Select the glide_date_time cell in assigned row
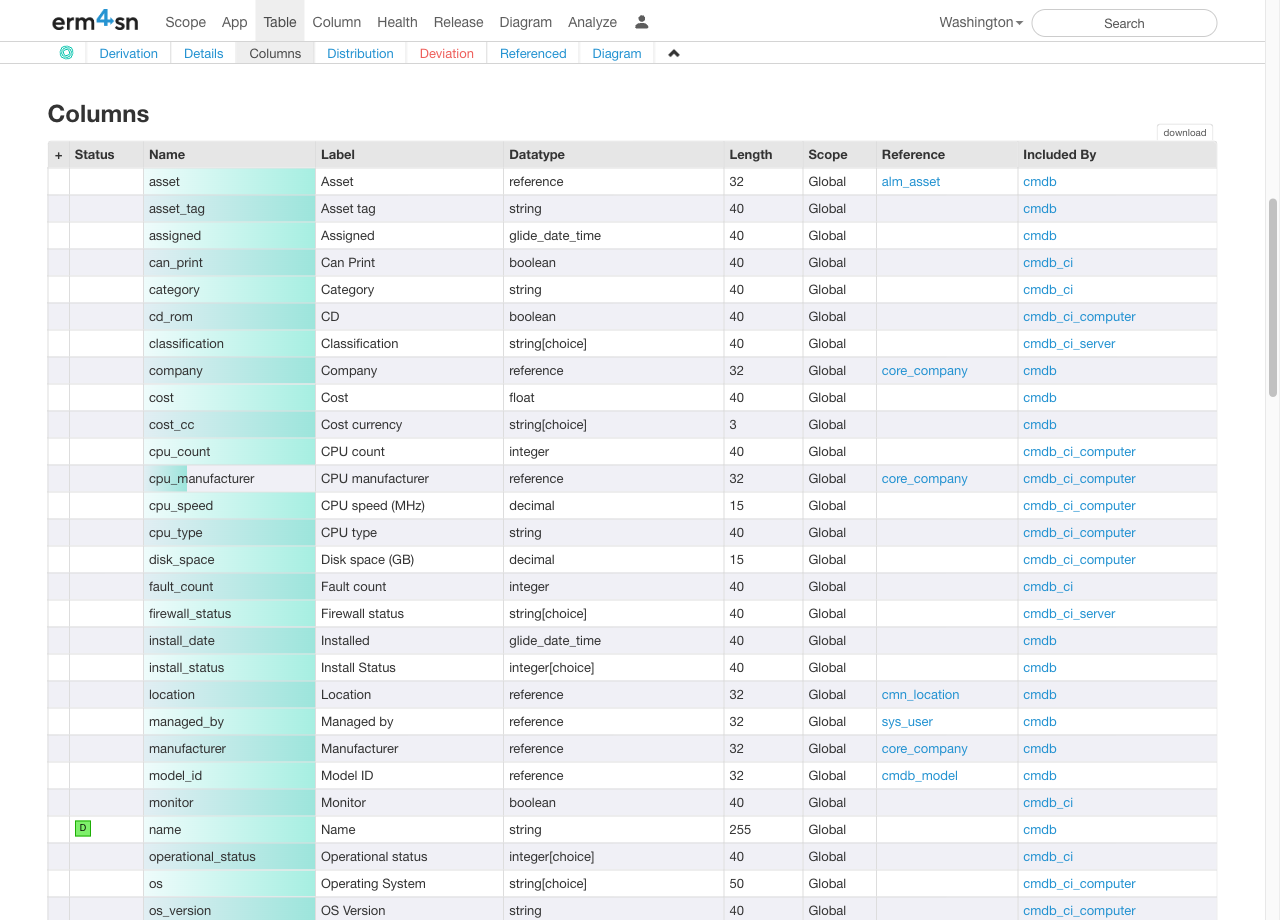This screenshot has width=1280, height=920. coord(614,235)
